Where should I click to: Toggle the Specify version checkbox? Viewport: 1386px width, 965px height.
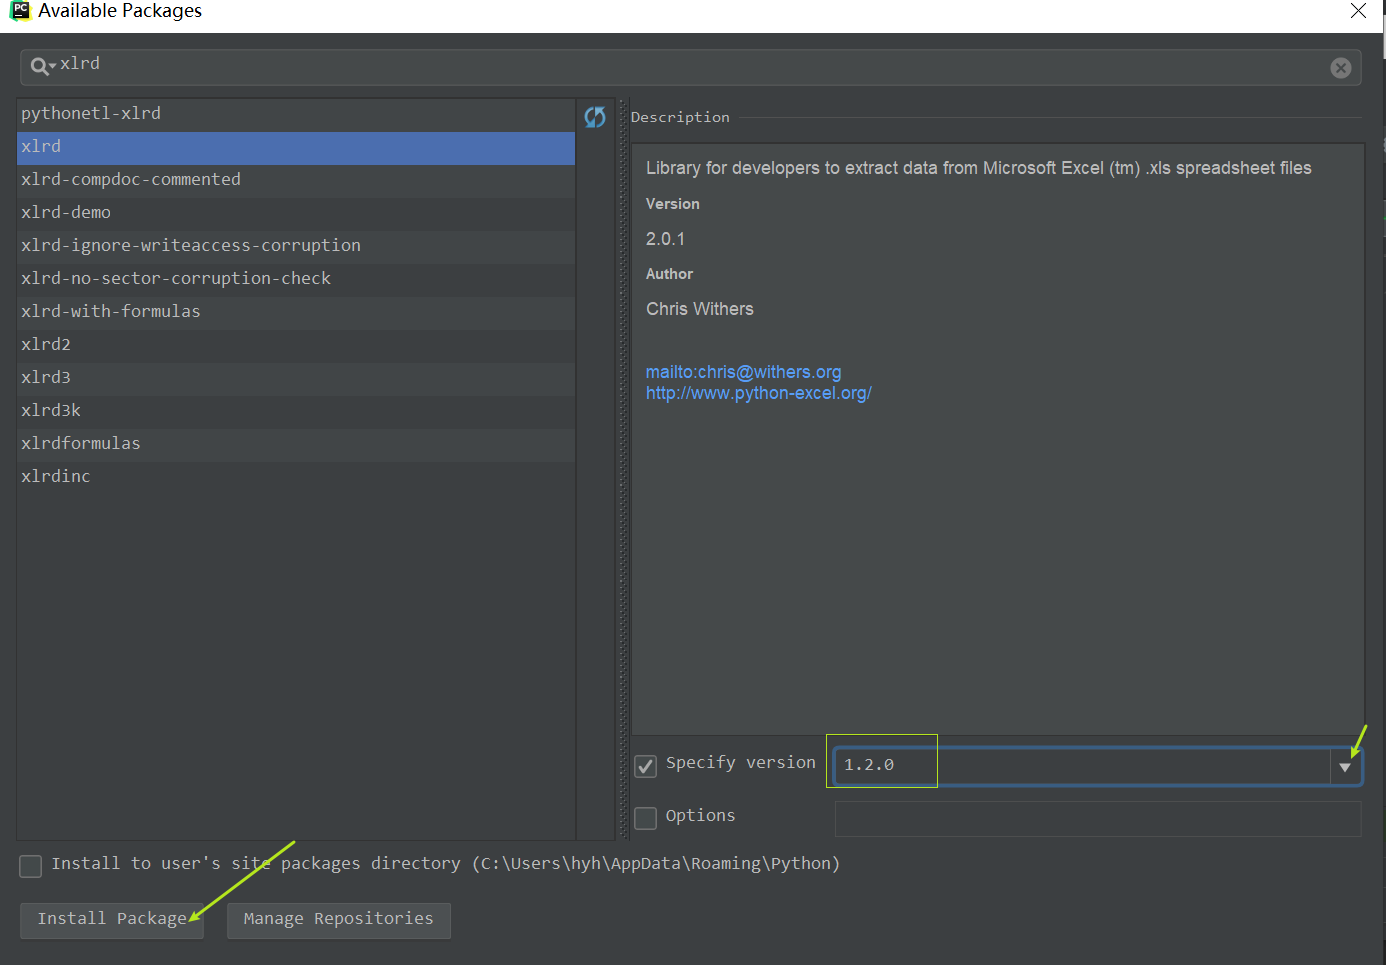click(x=646, y=766)
